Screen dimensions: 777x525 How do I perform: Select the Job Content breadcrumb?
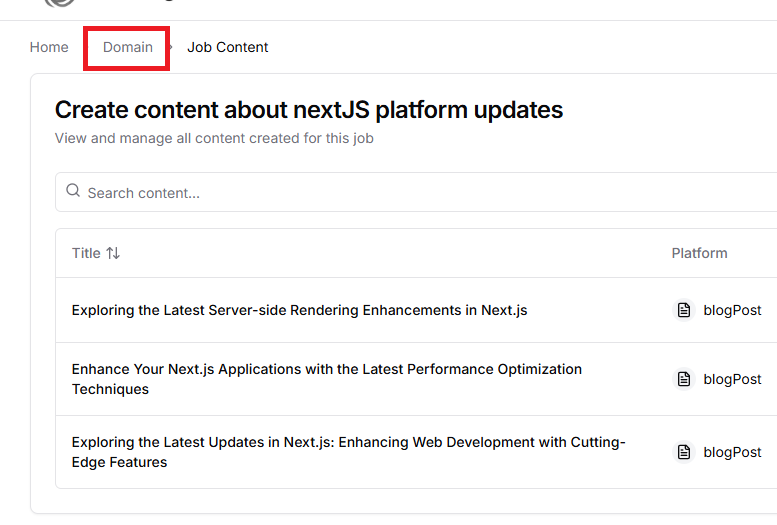pyautogui.click(x=227, y=47)
